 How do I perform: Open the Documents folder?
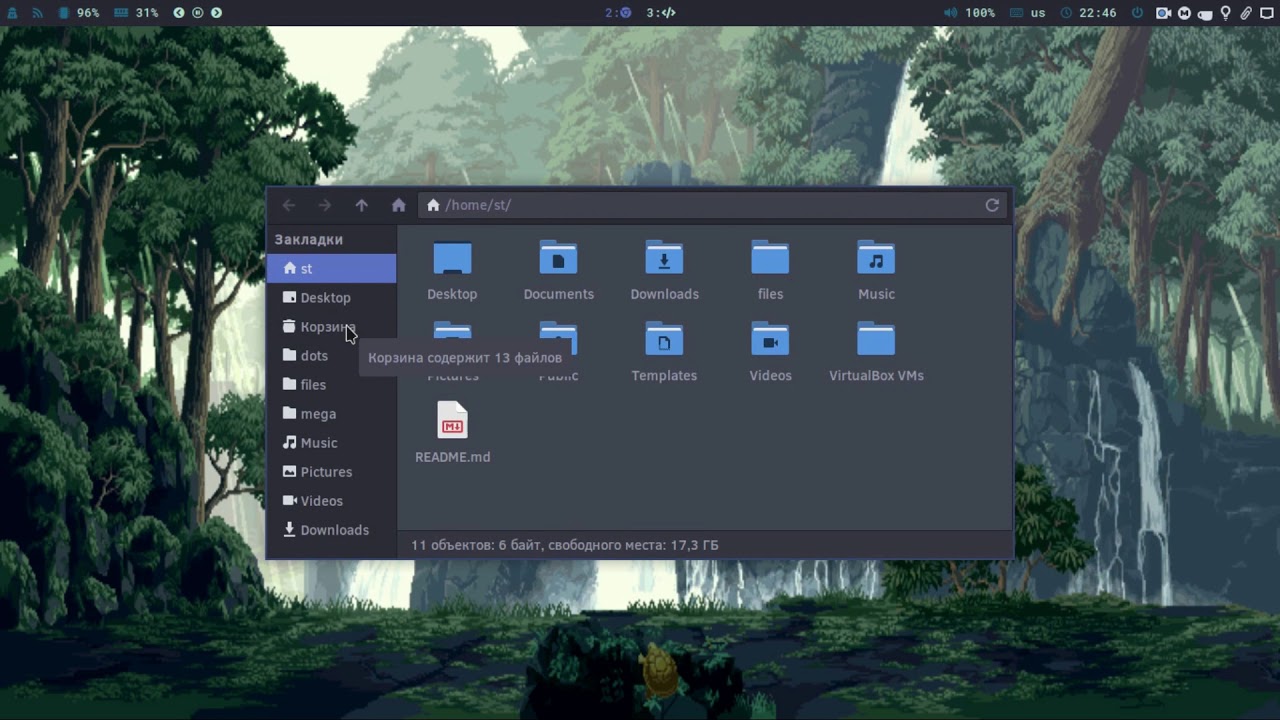558,259
